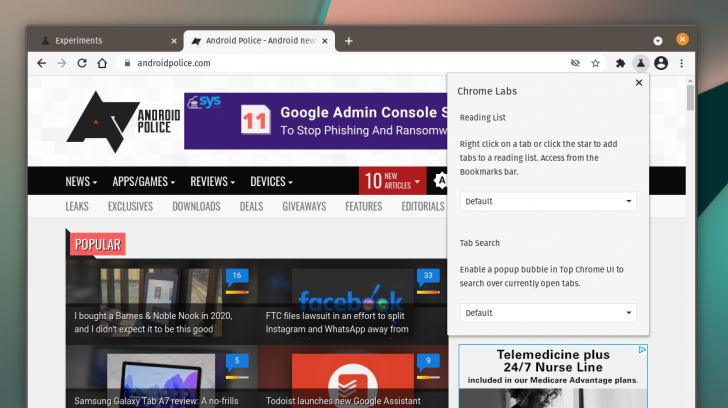Open the home page via the house icon
This screenshot has height=408, width=728.
[x=102, y=63]
